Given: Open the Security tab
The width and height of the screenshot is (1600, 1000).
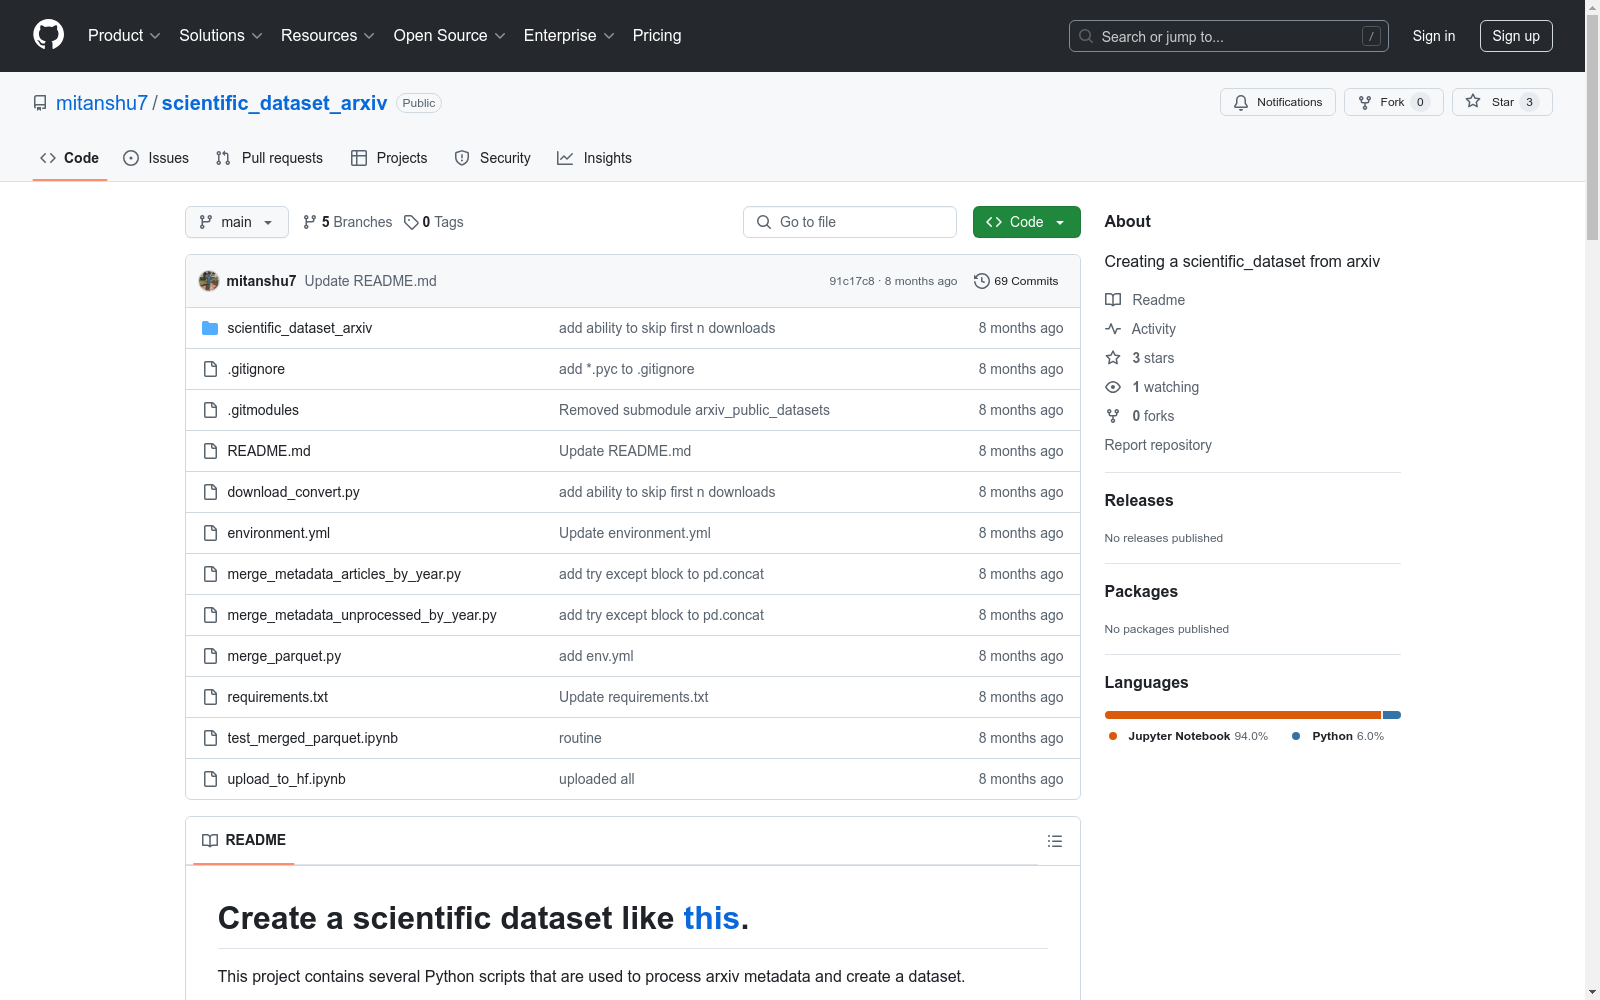Looking at the screenshot, I should click(493, 158).
